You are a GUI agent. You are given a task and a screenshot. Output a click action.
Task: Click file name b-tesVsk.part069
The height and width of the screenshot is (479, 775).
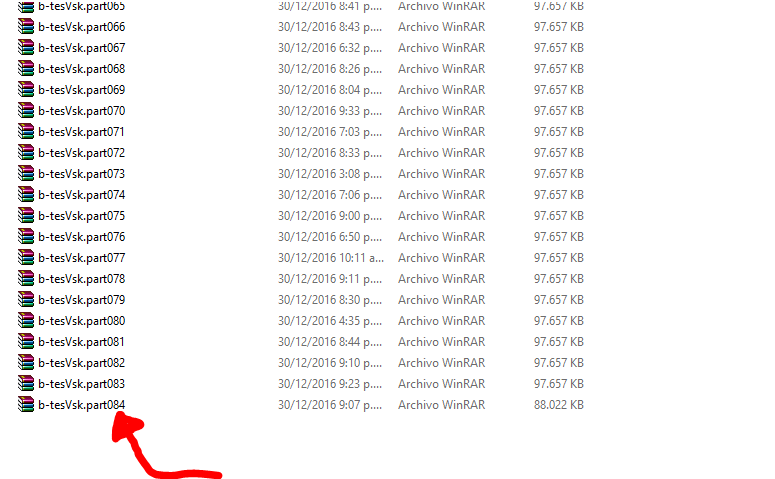pyautogui.click(x=82, y=90)
